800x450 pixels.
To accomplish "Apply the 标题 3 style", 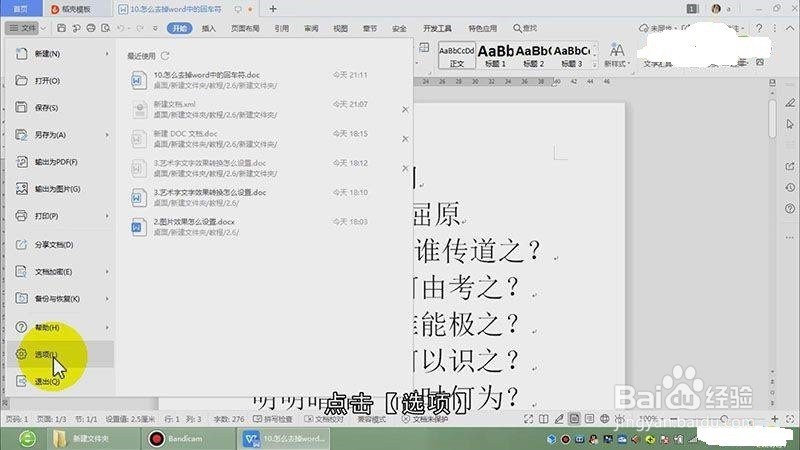I will tap(571, 55).
